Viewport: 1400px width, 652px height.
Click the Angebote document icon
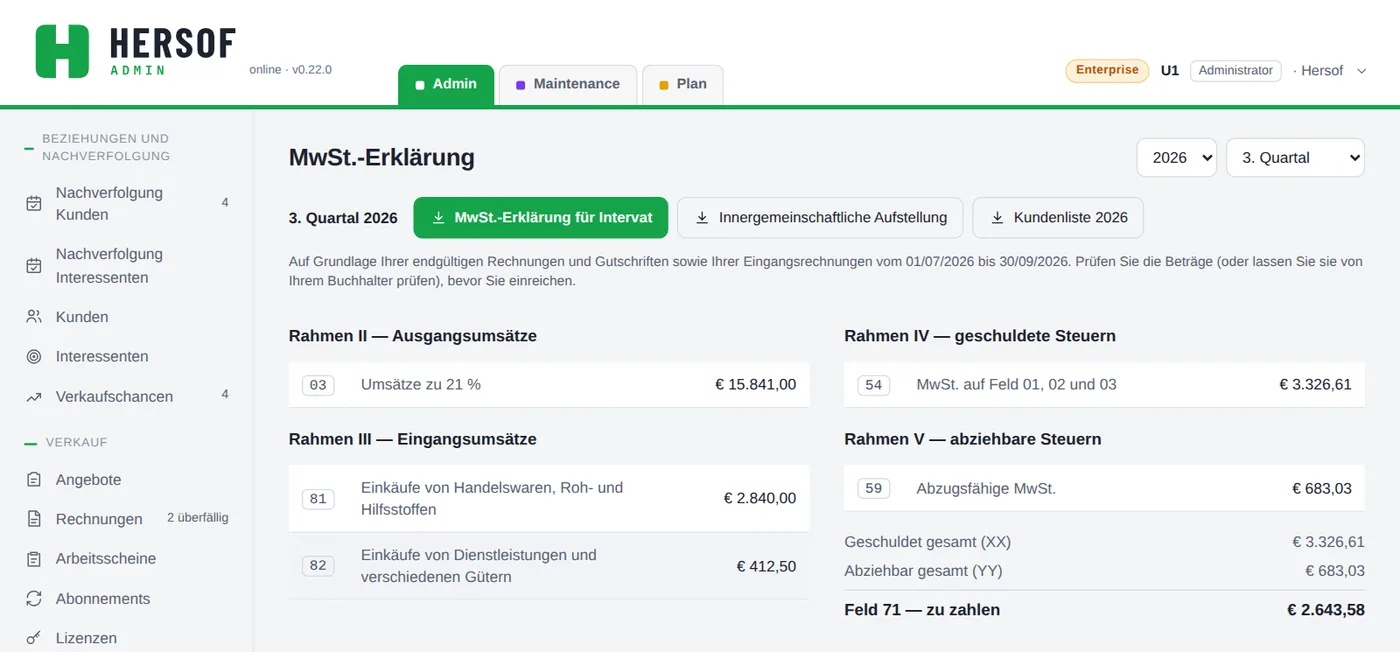click(x=34, y=479)
